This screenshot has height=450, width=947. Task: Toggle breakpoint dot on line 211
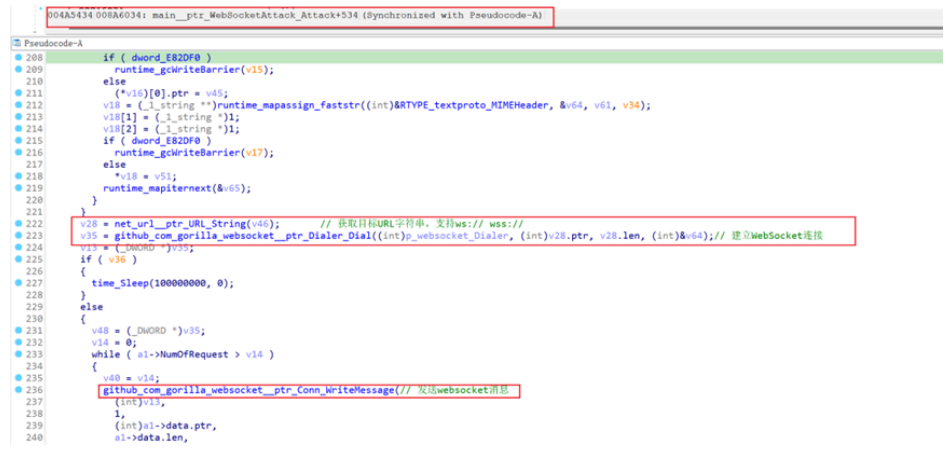coord(18,93)
